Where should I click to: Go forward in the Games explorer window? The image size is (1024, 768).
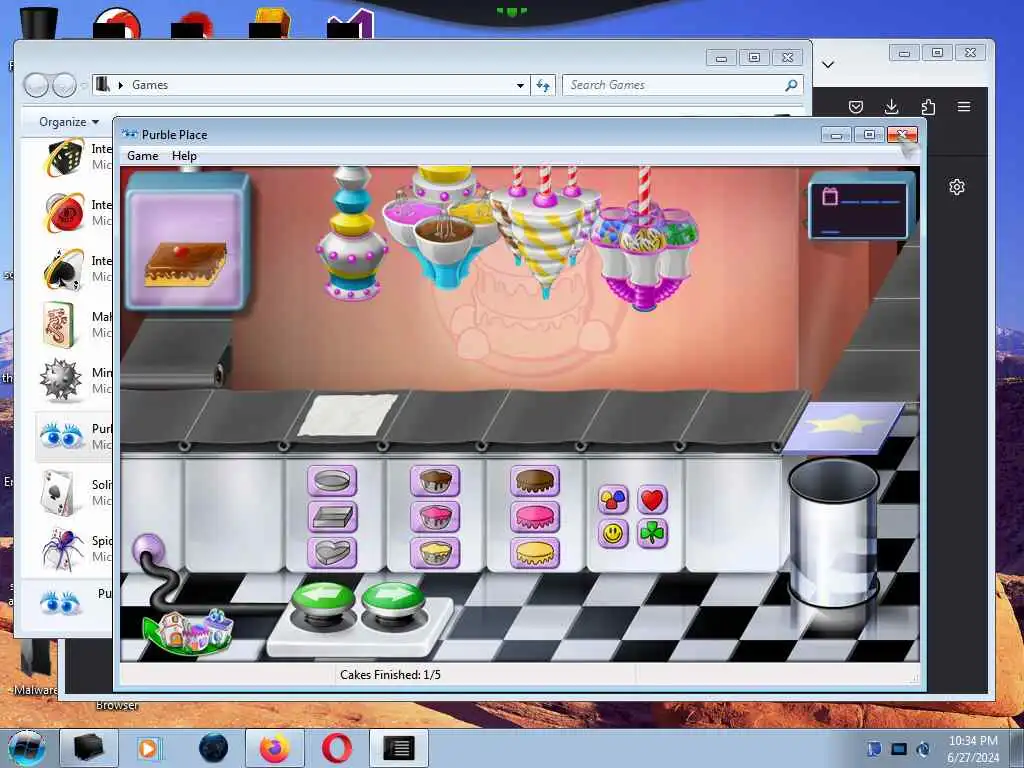64,85
